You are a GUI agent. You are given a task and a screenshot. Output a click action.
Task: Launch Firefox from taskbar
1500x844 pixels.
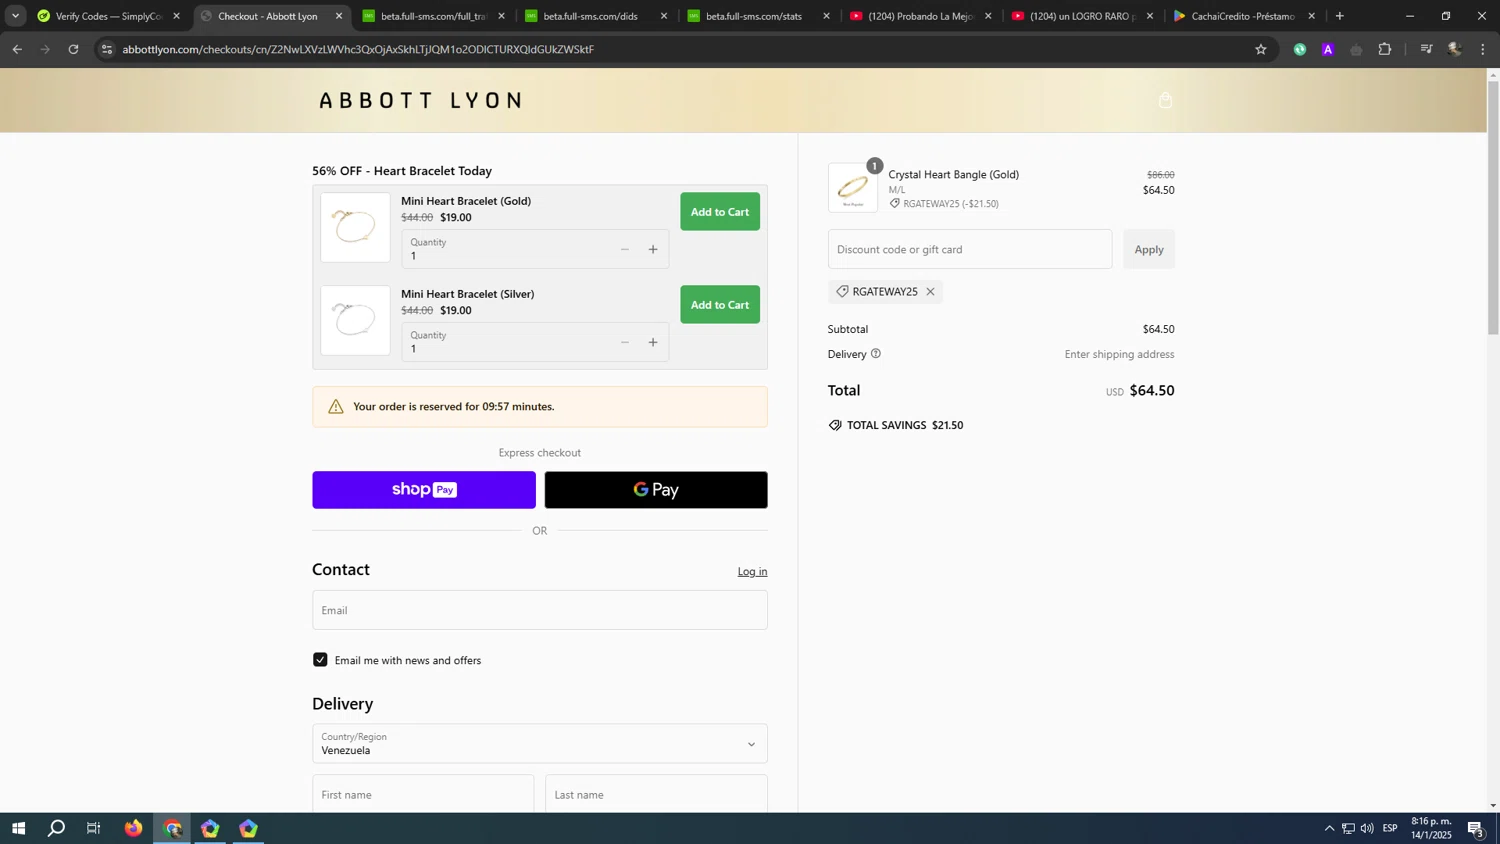click(134, 828)
